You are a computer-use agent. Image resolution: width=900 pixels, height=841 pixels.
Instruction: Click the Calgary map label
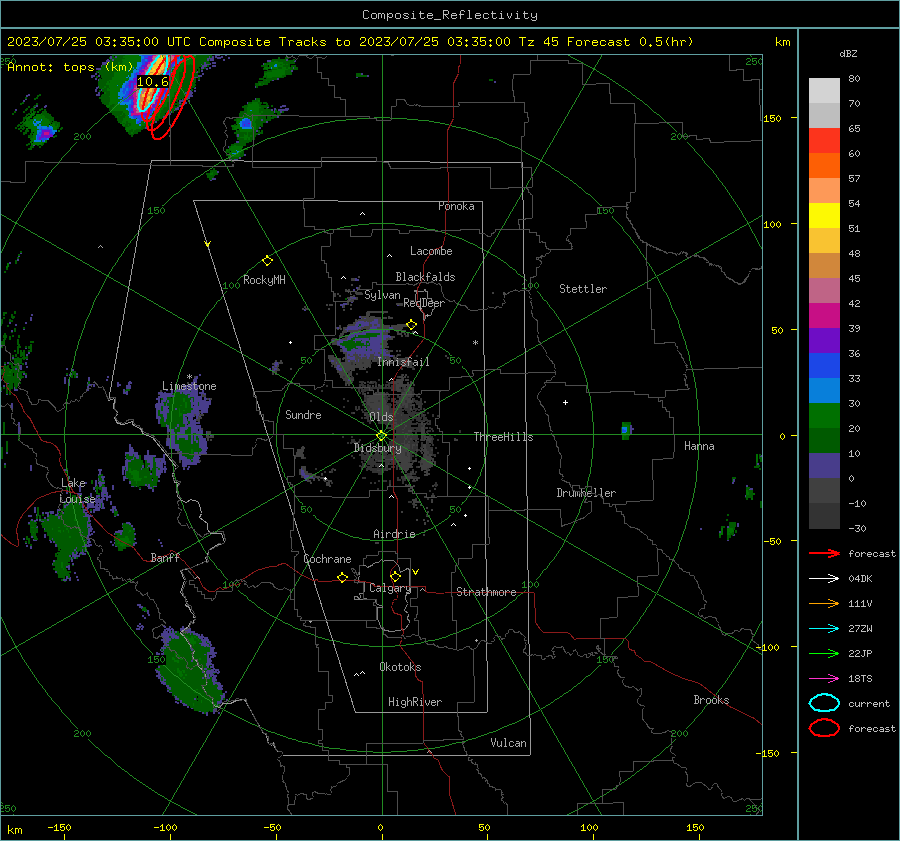(x=390, y=588)
